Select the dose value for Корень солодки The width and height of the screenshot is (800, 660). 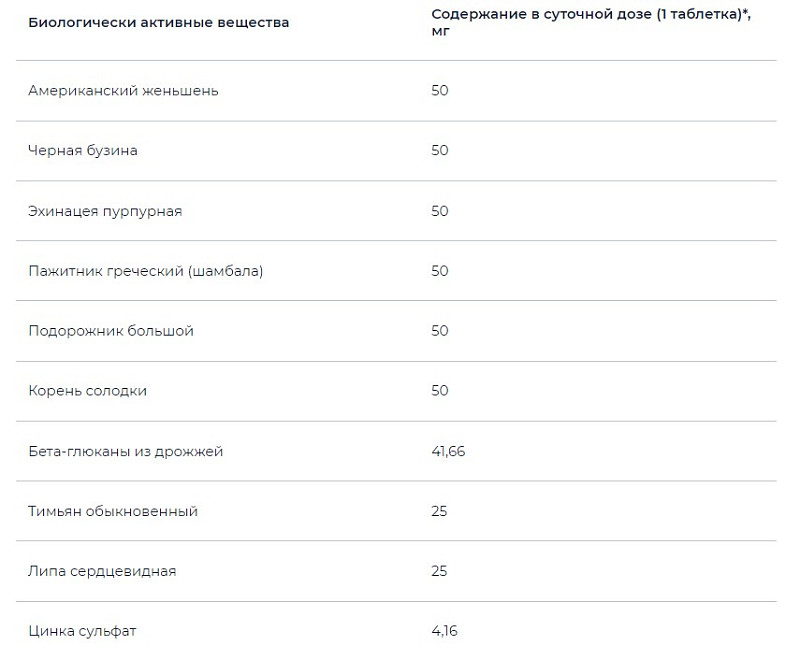(440, 391)
